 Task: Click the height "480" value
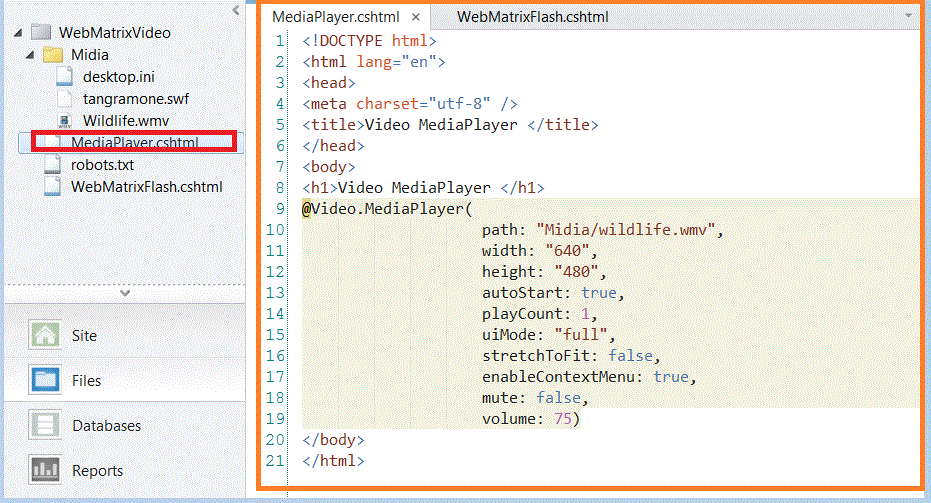[576, 272]
